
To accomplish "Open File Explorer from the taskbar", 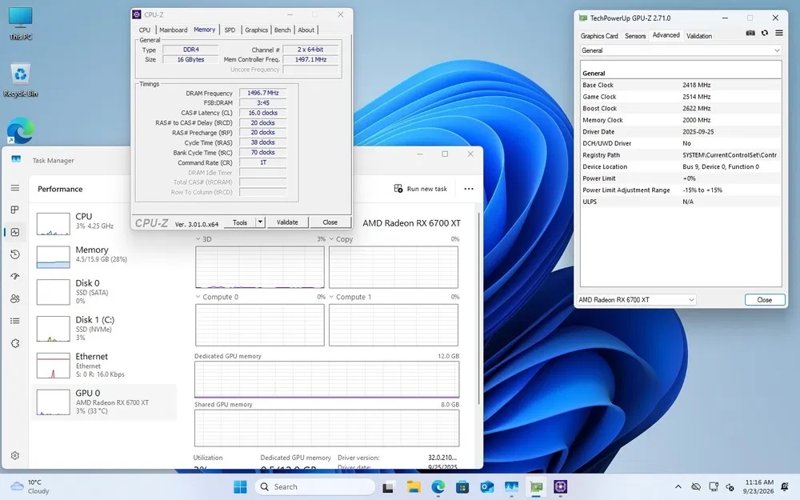I will tap(413, 487).
